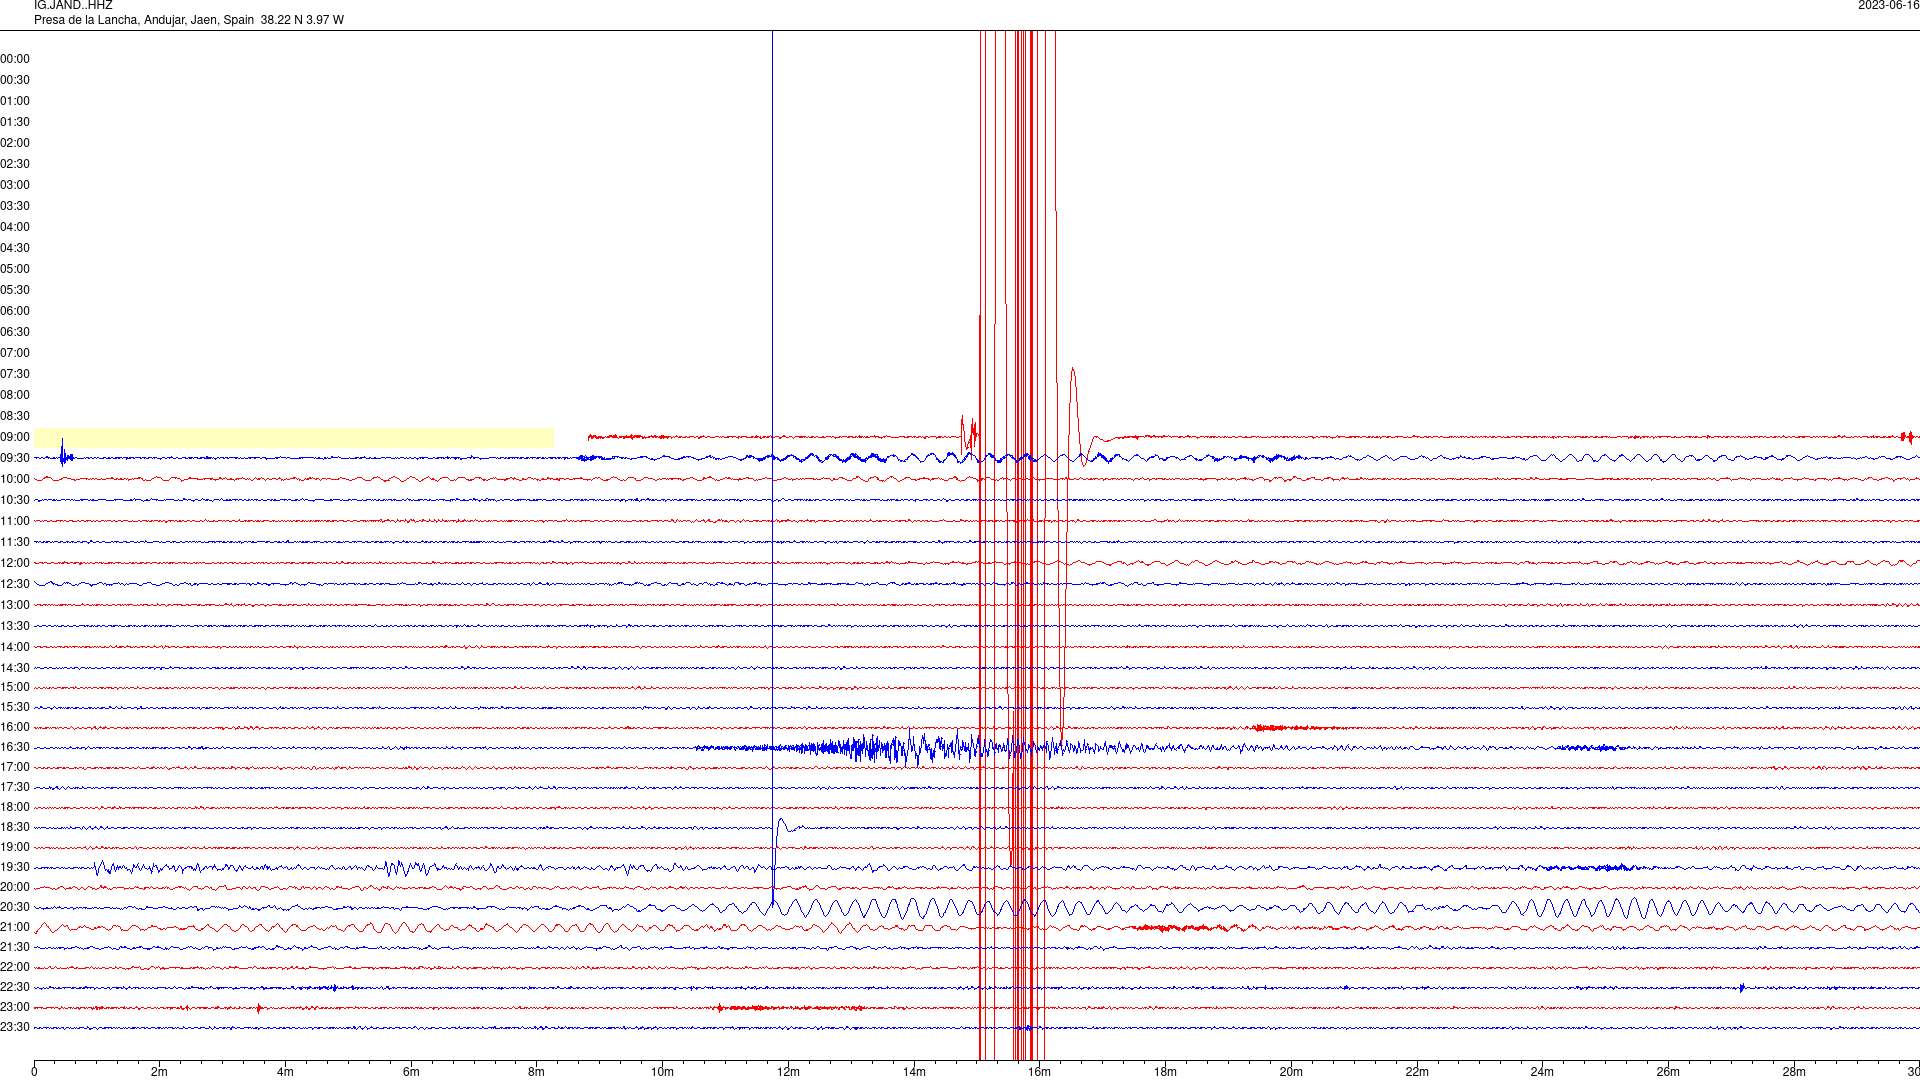Click the 00:30 time row label
Screen dimensions: 1920x1080
click(15, 80)
